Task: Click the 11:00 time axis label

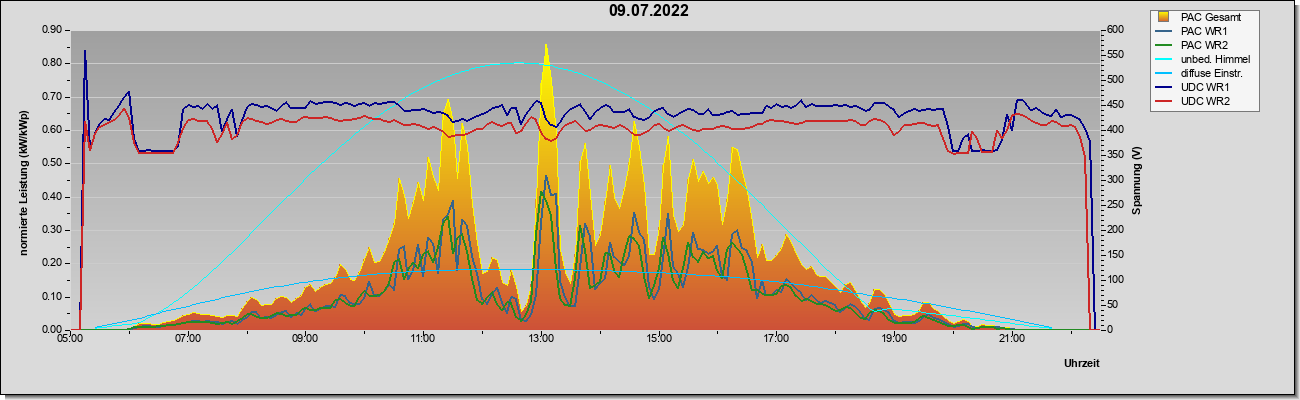Action: (x=423, y=340)
